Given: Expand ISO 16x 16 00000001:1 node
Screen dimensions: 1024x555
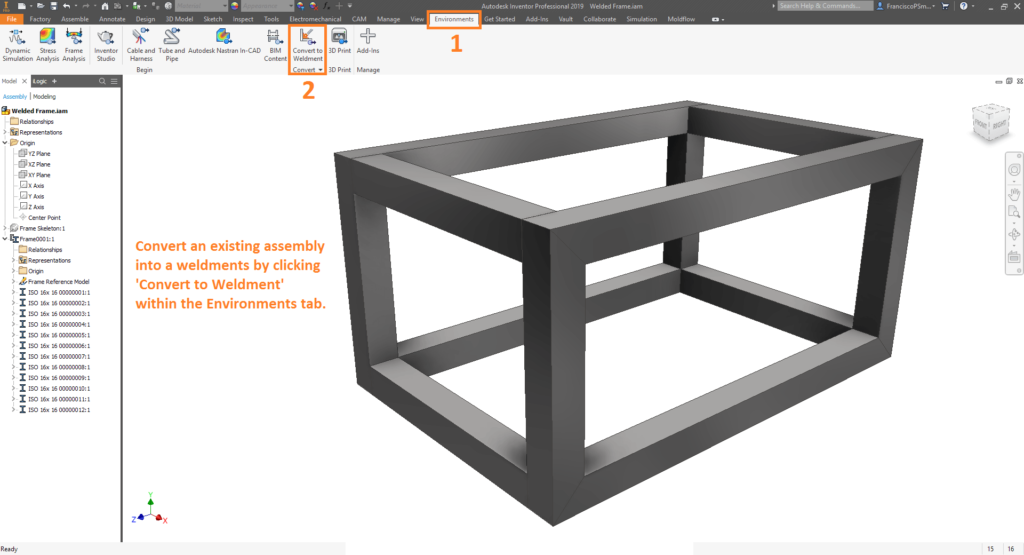Looking at the screenshot, I should 14,293.
